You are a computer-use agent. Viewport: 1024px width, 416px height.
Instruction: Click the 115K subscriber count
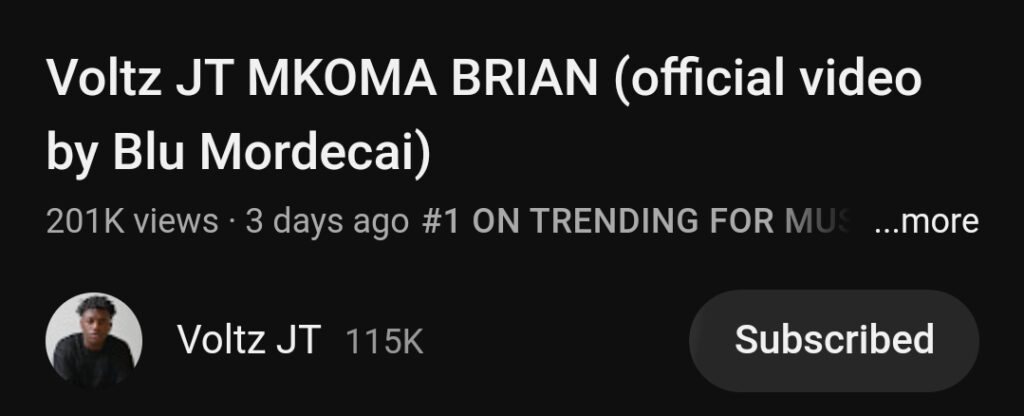[384, 342]
